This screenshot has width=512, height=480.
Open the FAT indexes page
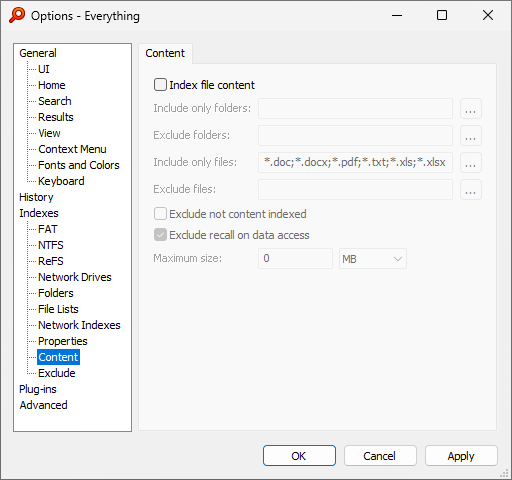pyautogui.click(x=48, y=229)
